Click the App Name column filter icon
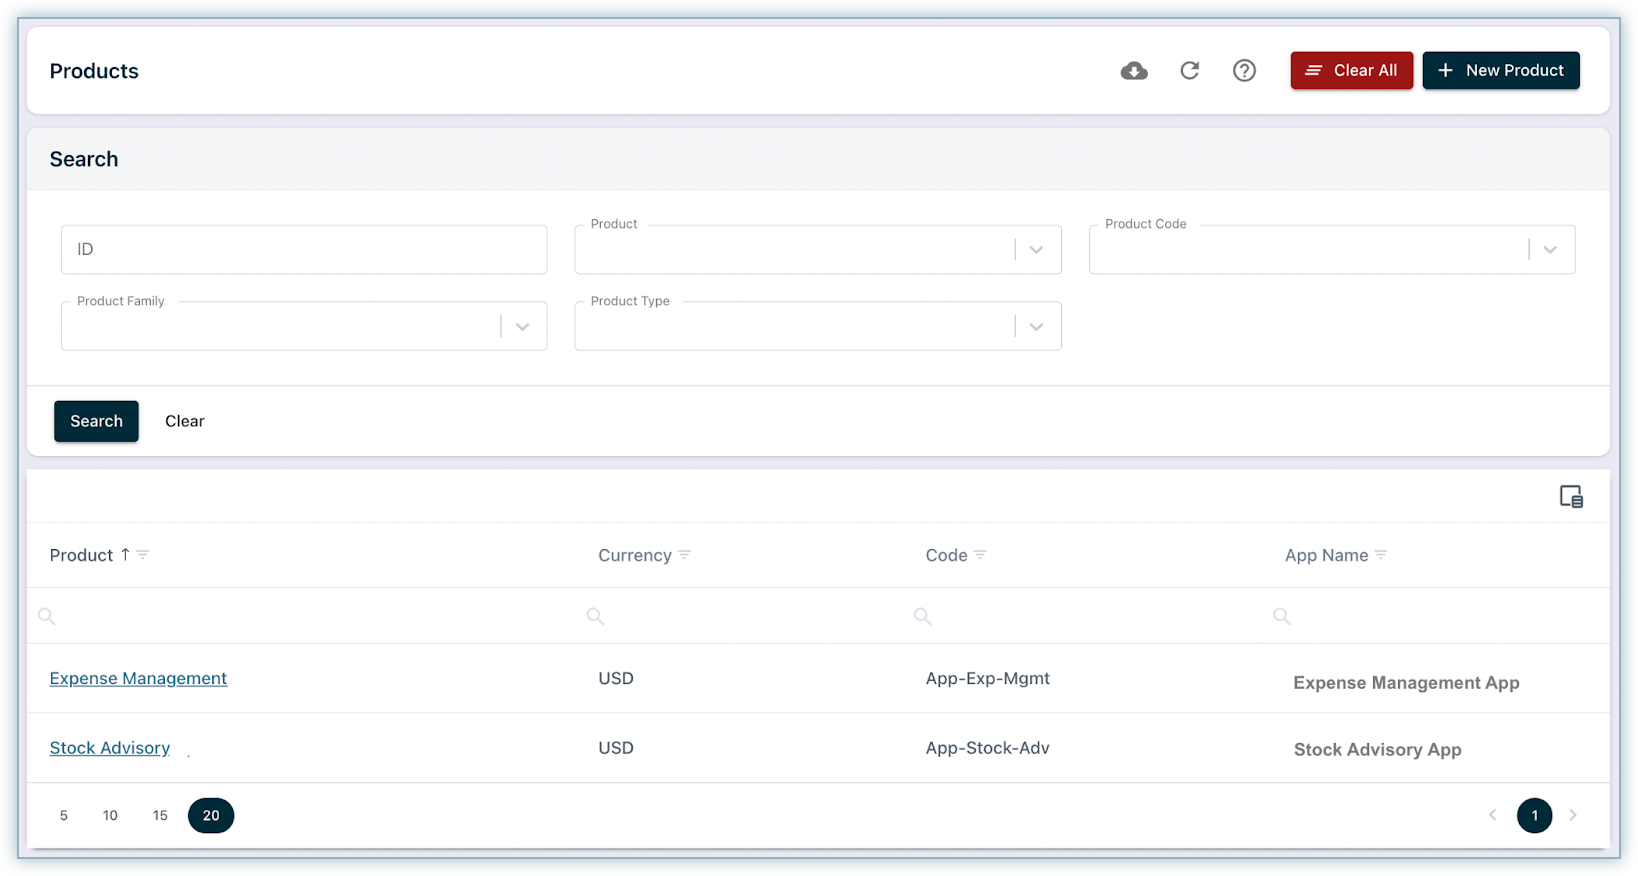Screen dimensions: 1638x876 coord(1381,555)
